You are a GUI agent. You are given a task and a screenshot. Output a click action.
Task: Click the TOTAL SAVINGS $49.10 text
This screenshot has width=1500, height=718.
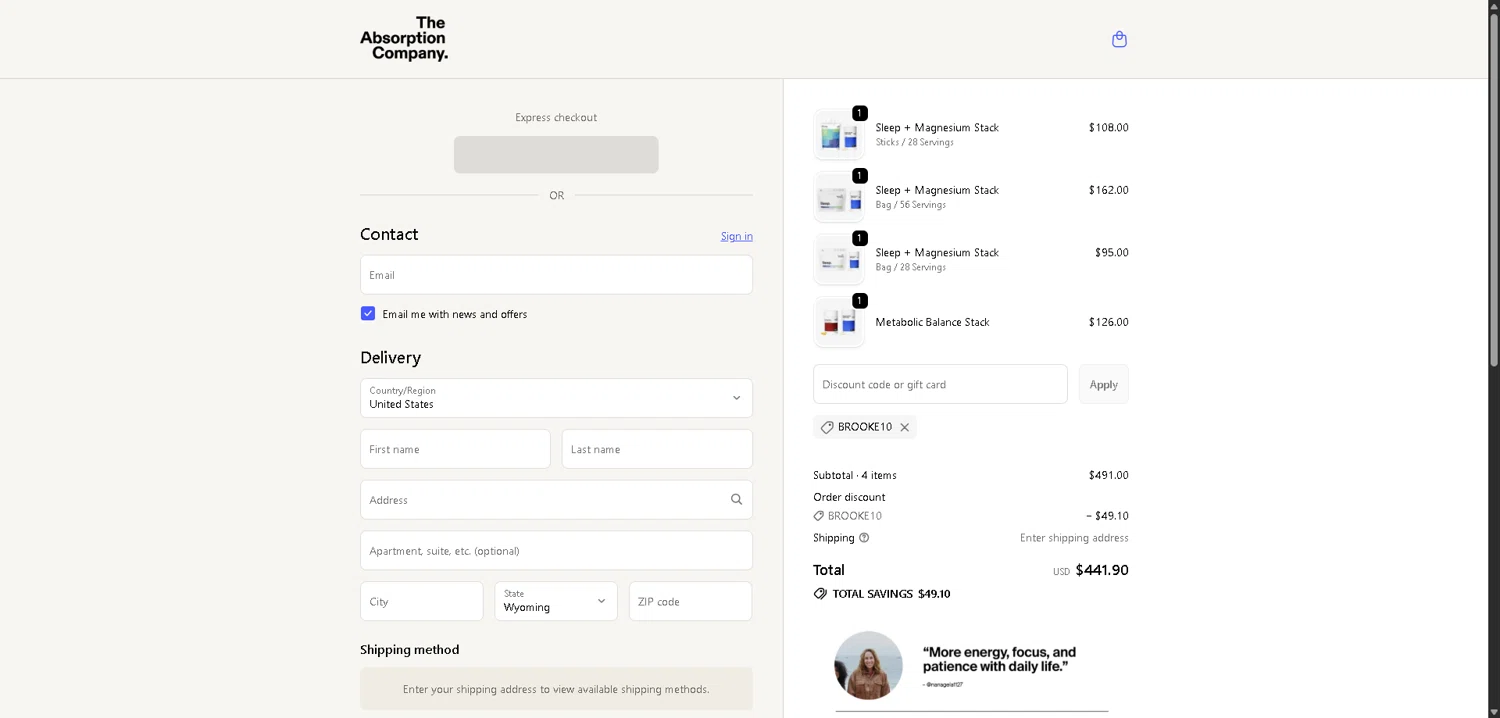[x=891, y=594]
